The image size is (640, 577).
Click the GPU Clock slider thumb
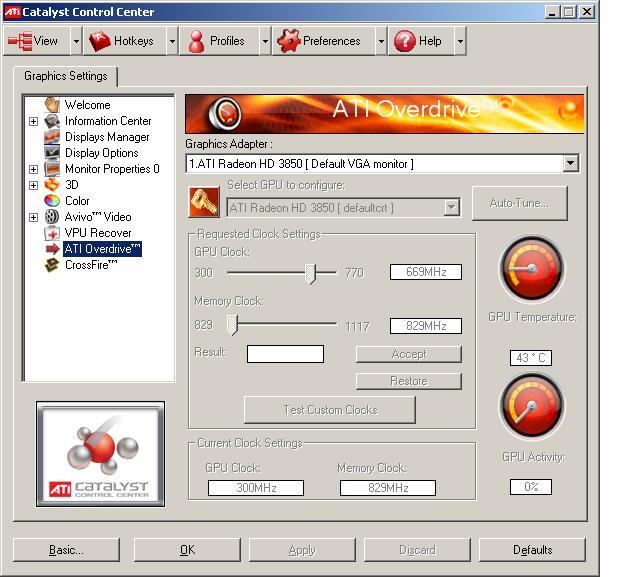point(311,273)
